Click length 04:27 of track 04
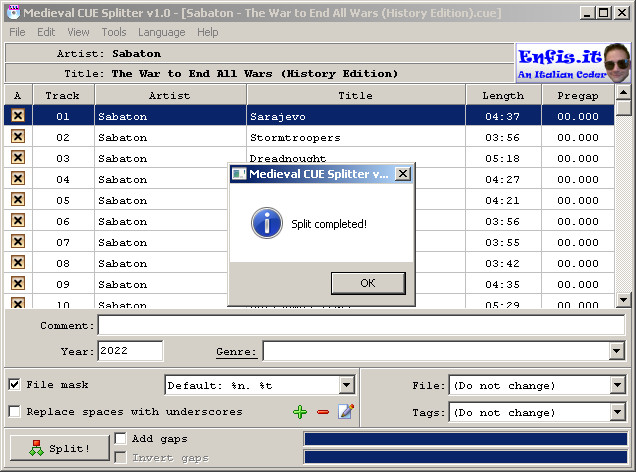The height and width of the screenshot is (472, 636). coord(503,180)
